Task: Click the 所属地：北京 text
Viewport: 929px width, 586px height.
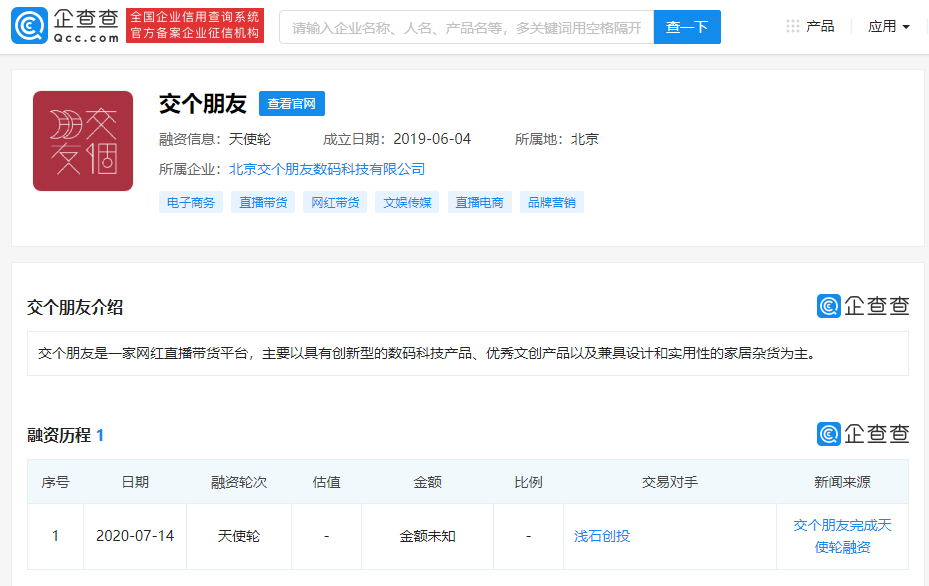Action: tap(557, 139)
